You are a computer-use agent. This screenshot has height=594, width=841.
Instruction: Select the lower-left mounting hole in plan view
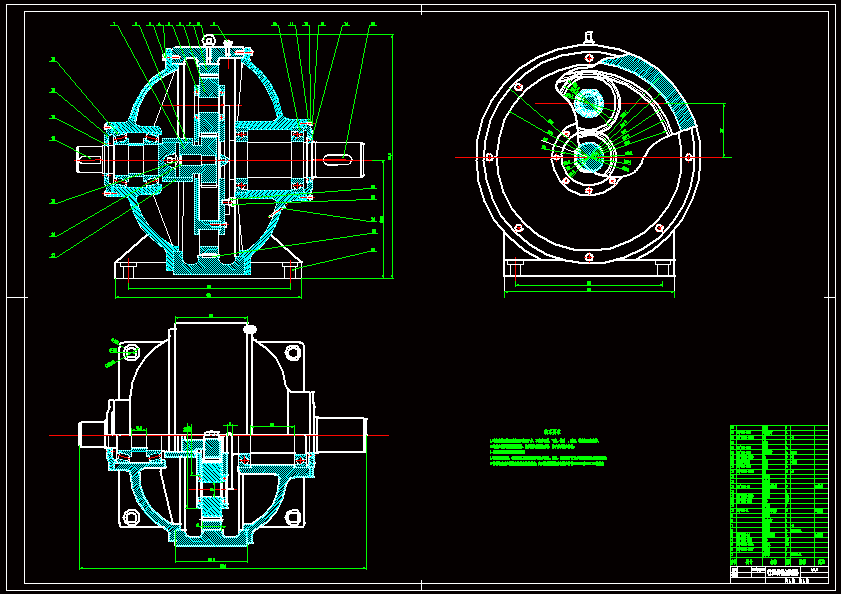[x=131, y=517]
